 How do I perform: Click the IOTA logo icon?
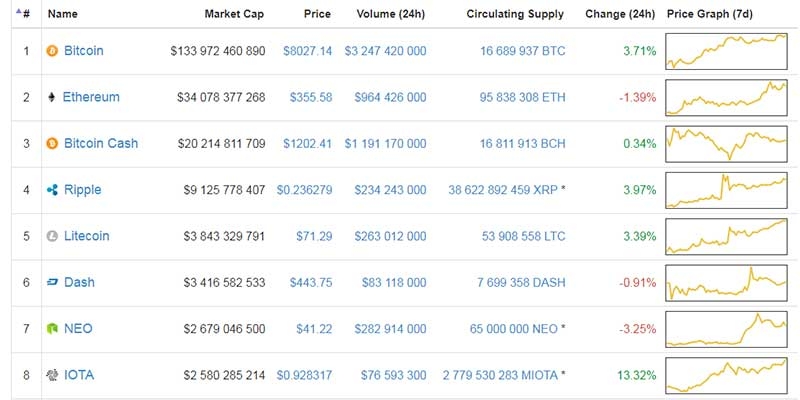[52, 376]
